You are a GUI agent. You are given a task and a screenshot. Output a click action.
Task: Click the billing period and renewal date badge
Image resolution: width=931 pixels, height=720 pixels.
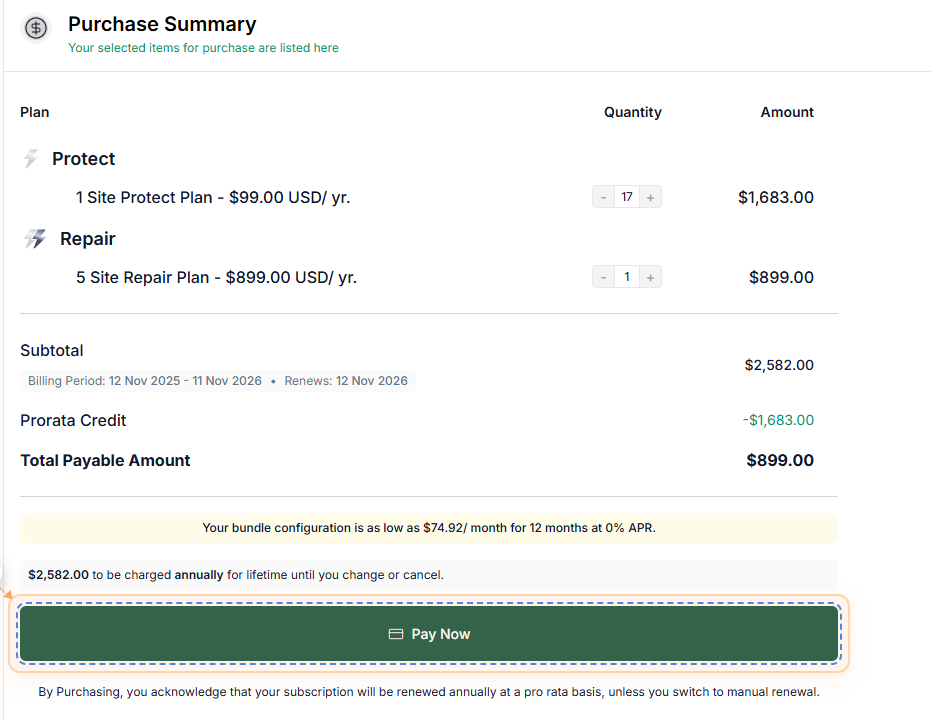point(218,380)
